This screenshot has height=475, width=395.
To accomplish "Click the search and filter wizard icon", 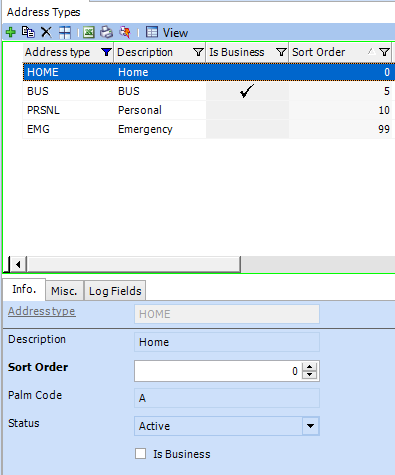I will tap(125, 32).
